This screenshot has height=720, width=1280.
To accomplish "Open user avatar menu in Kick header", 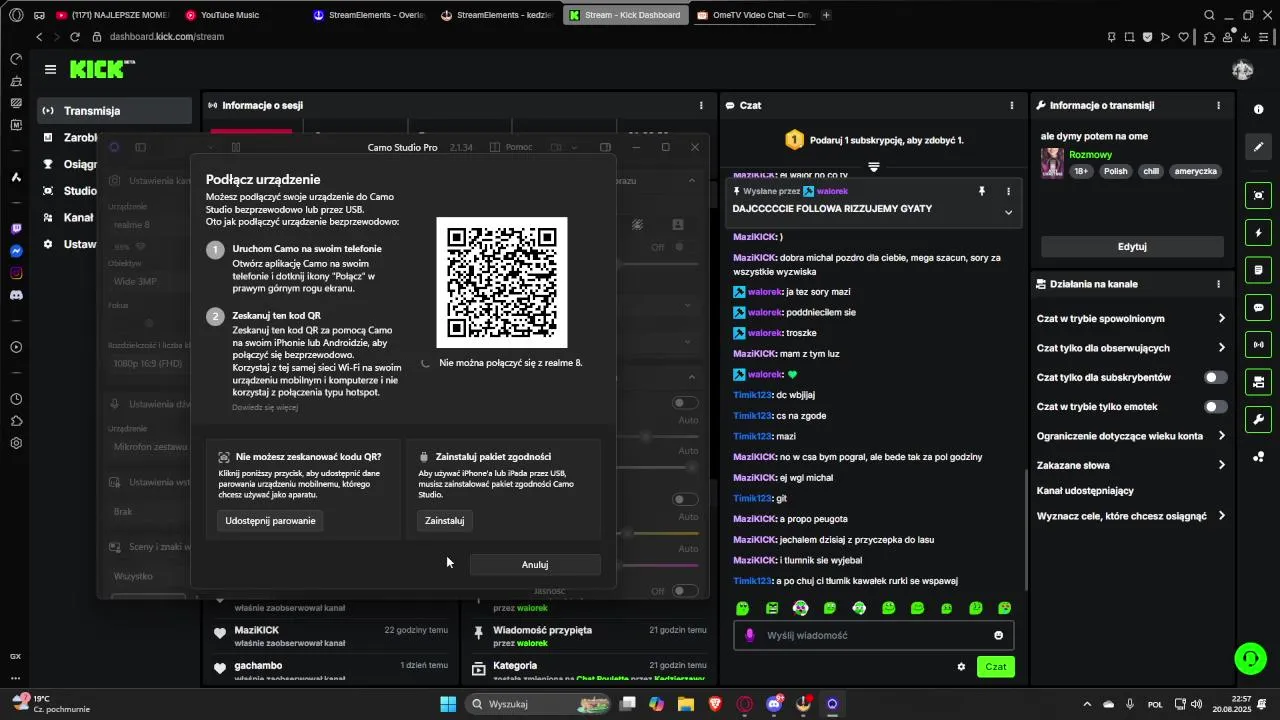I will coord(1243,69).
